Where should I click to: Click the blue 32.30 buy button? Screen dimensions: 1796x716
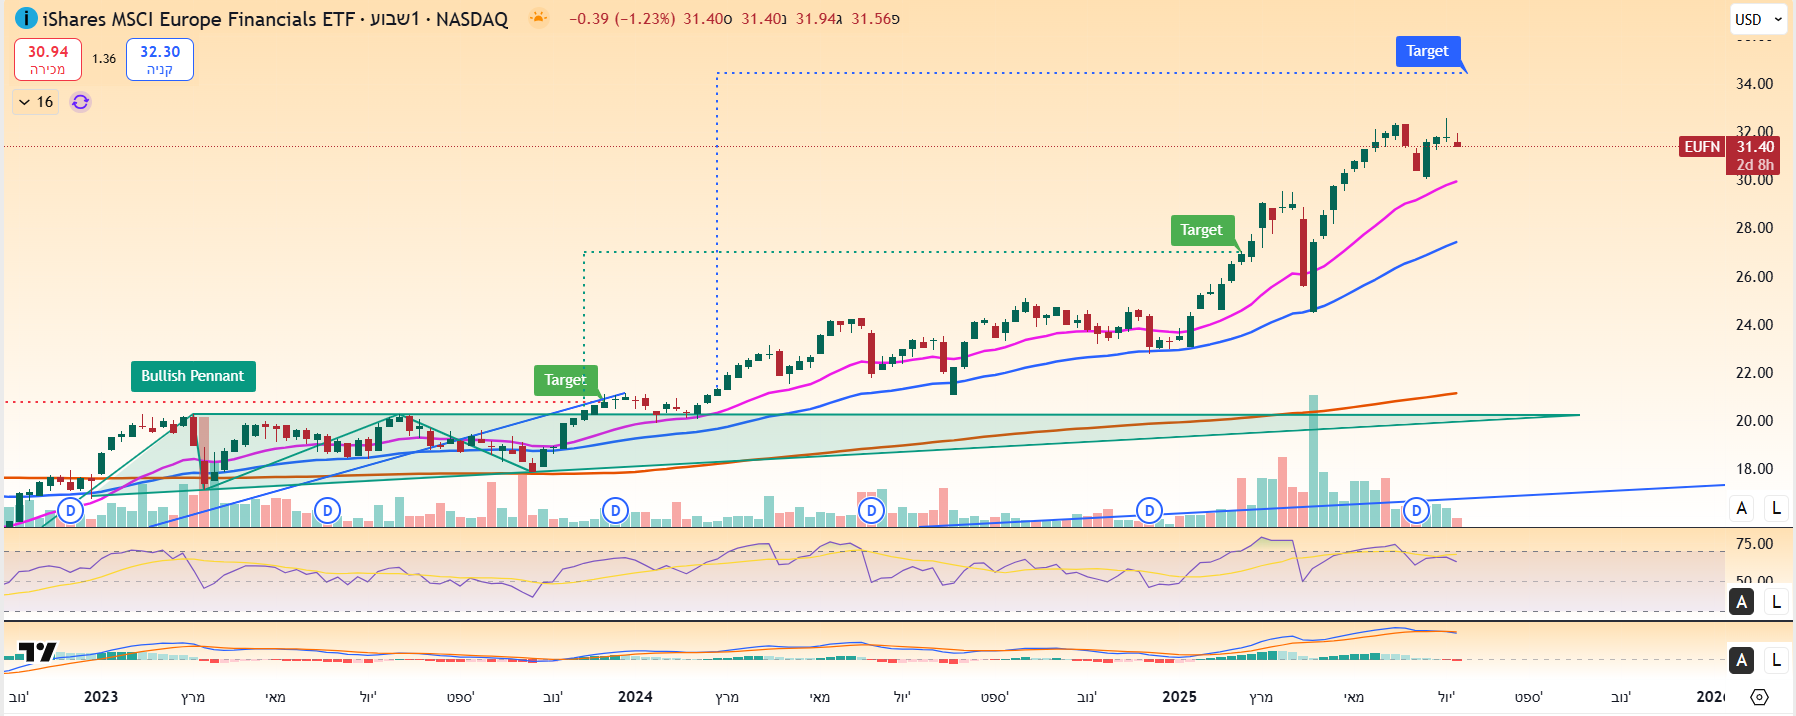[160, 59]
